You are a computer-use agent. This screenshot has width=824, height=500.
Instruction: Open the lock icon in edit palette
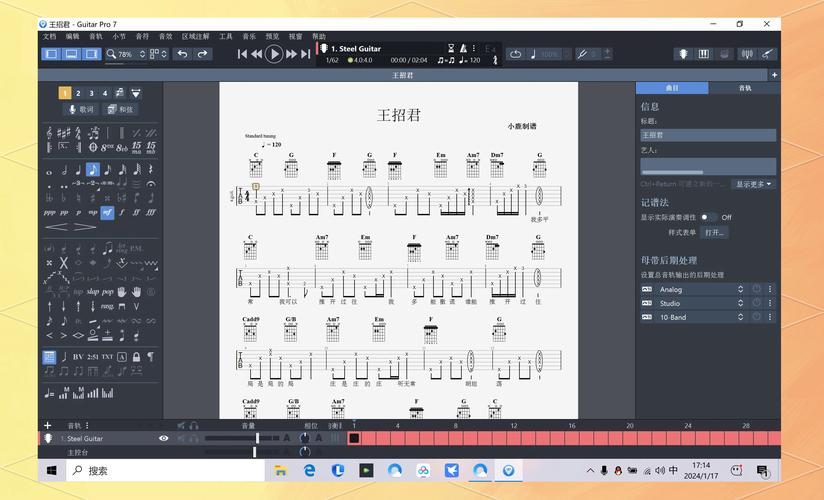point(136,356)
